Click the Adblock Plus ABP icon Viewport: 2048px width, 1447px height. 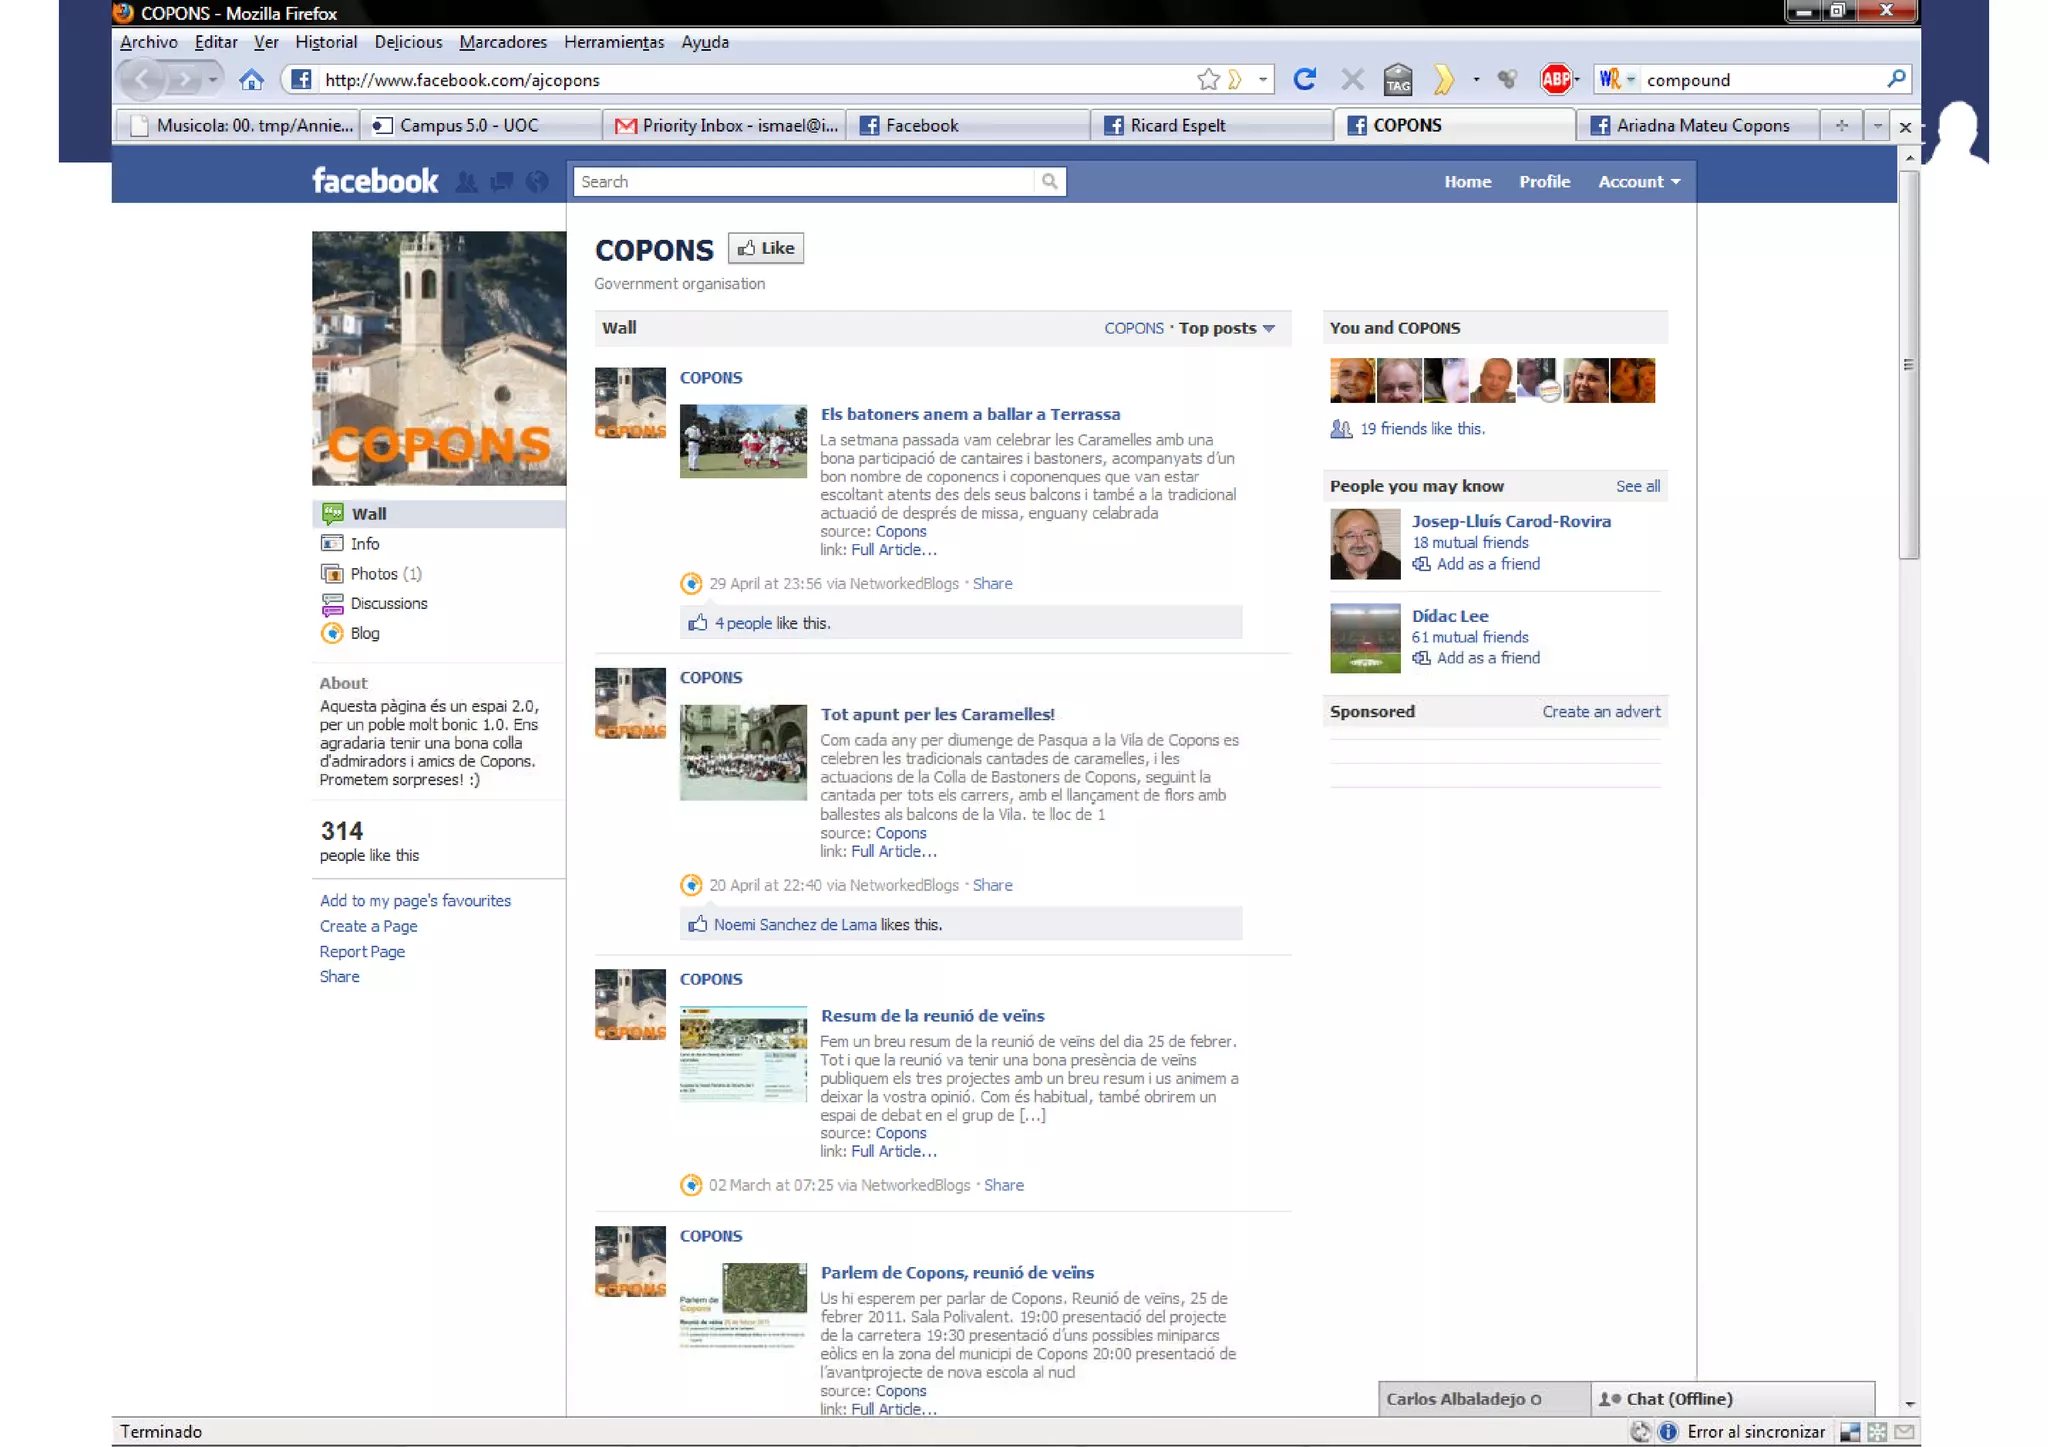pyautogui.click(x=1555, y=79)
